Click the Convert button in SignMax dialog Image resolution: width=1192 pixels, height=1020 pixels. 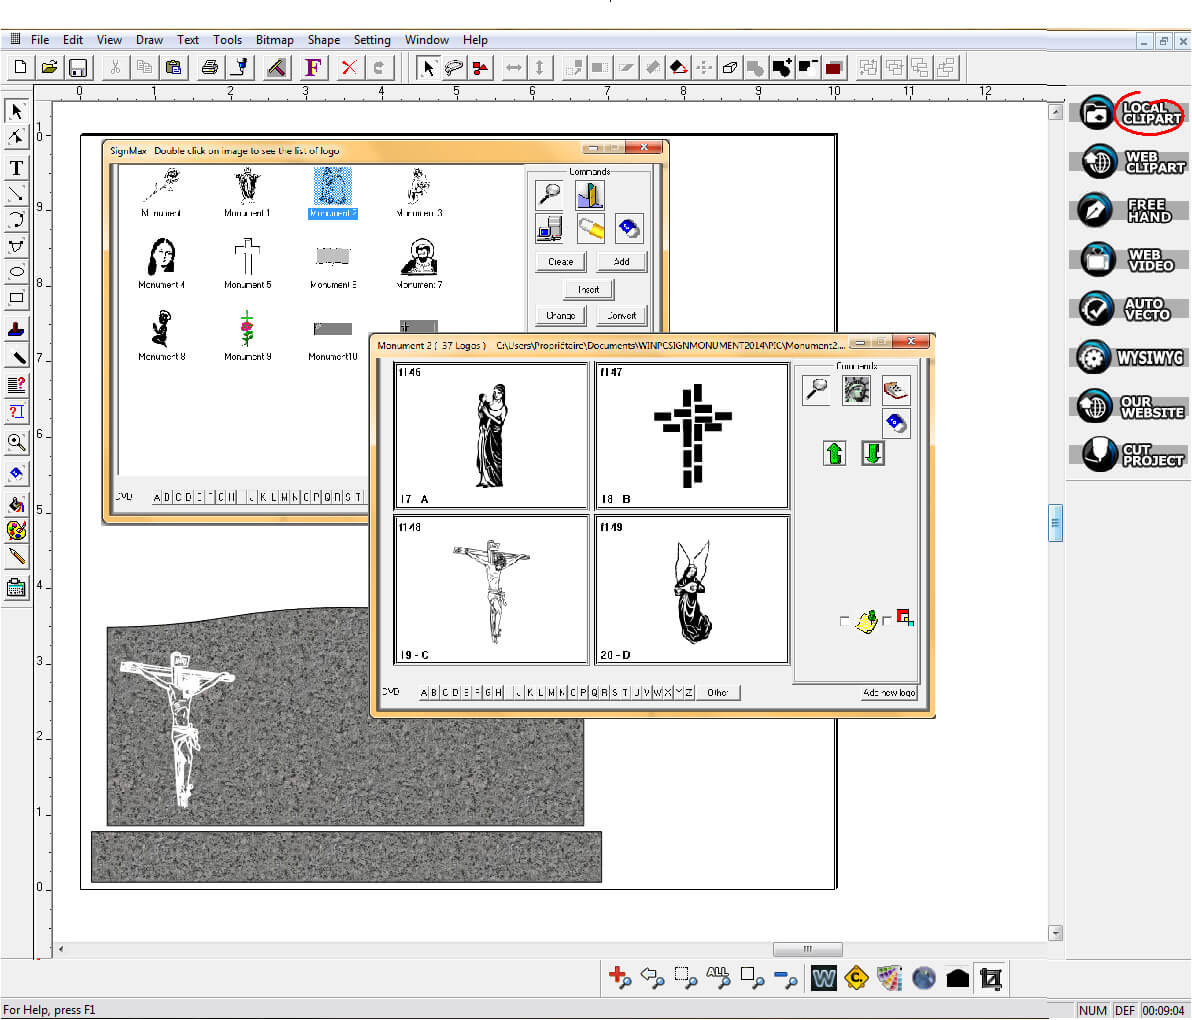pyautogui.click(x=621, y=315)
